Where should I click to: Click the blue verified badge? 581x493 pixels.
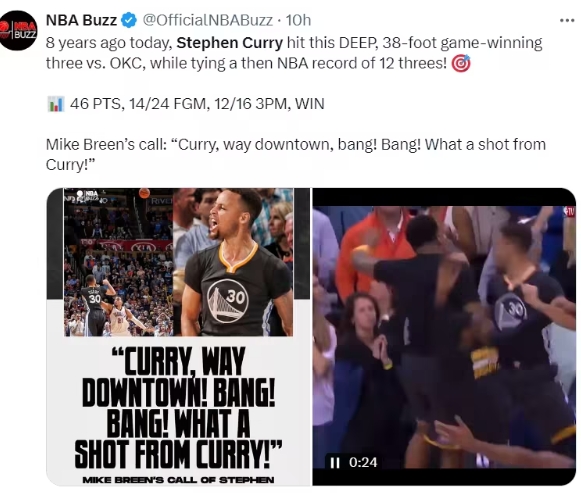point(129,20)
